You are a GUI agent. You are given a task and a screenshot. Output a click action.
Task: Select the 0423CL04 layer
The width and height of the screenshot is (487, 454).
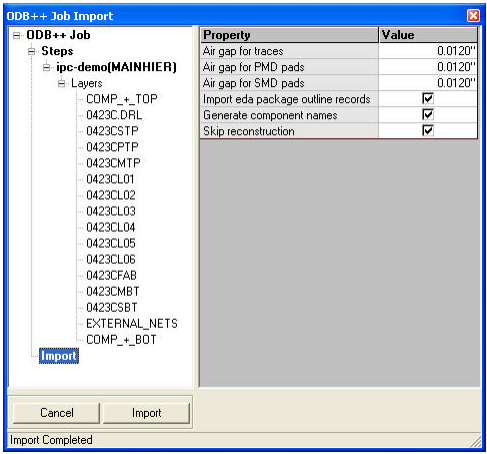111,227
